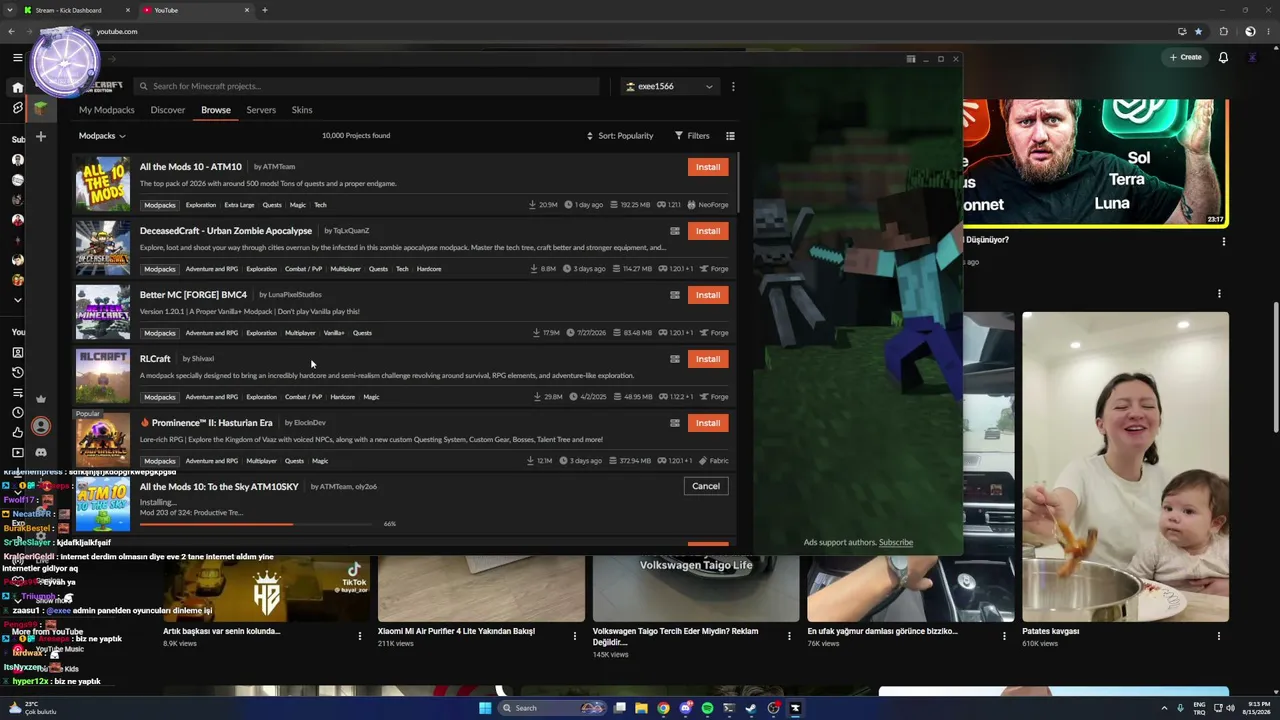Open server pack options for RLCraft

(675, 359)
